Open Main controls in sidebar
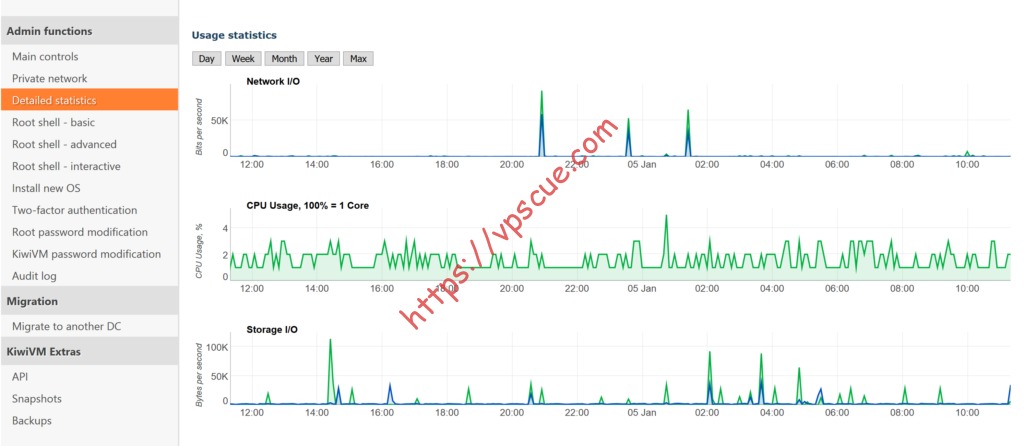 point(89,57)
